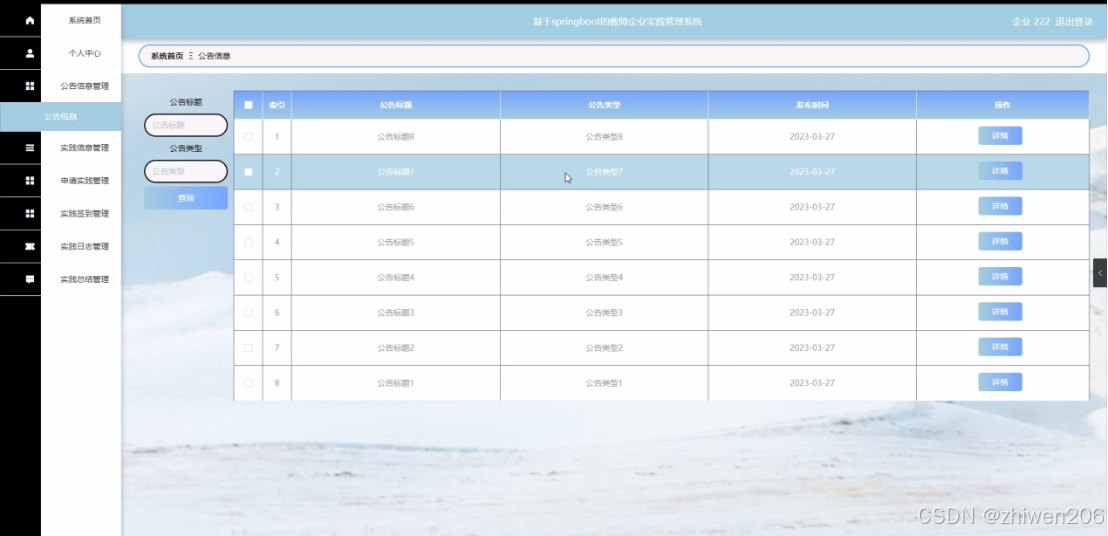Image resolution: width=1108 pixels, height=536 pixels.
Task: Check the row for 公告标题7
Action: click(x=248, y=172)
